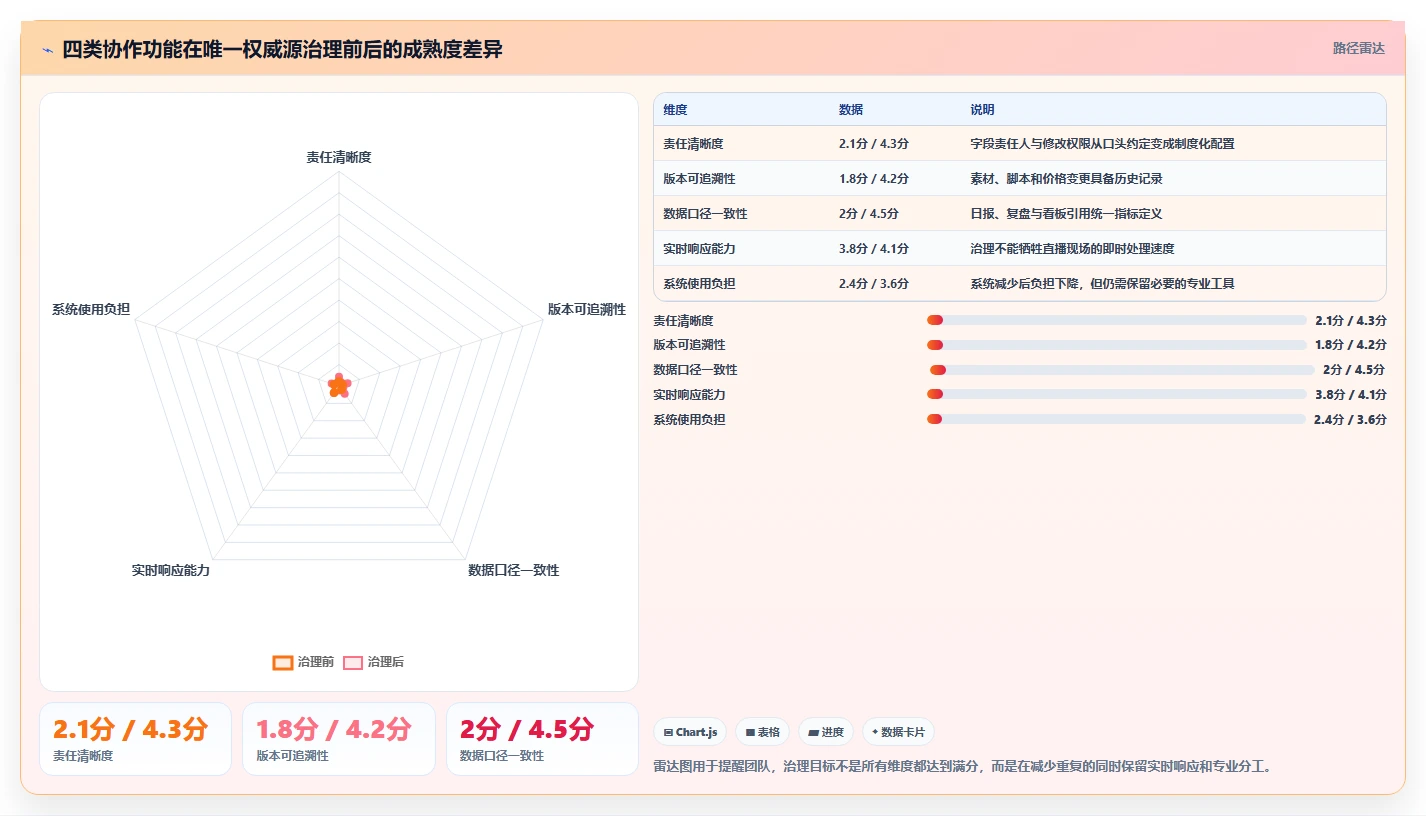Select the 实时响应能力 cell in the table
The image size is (1426, 816).
click(x=699, y=248)
